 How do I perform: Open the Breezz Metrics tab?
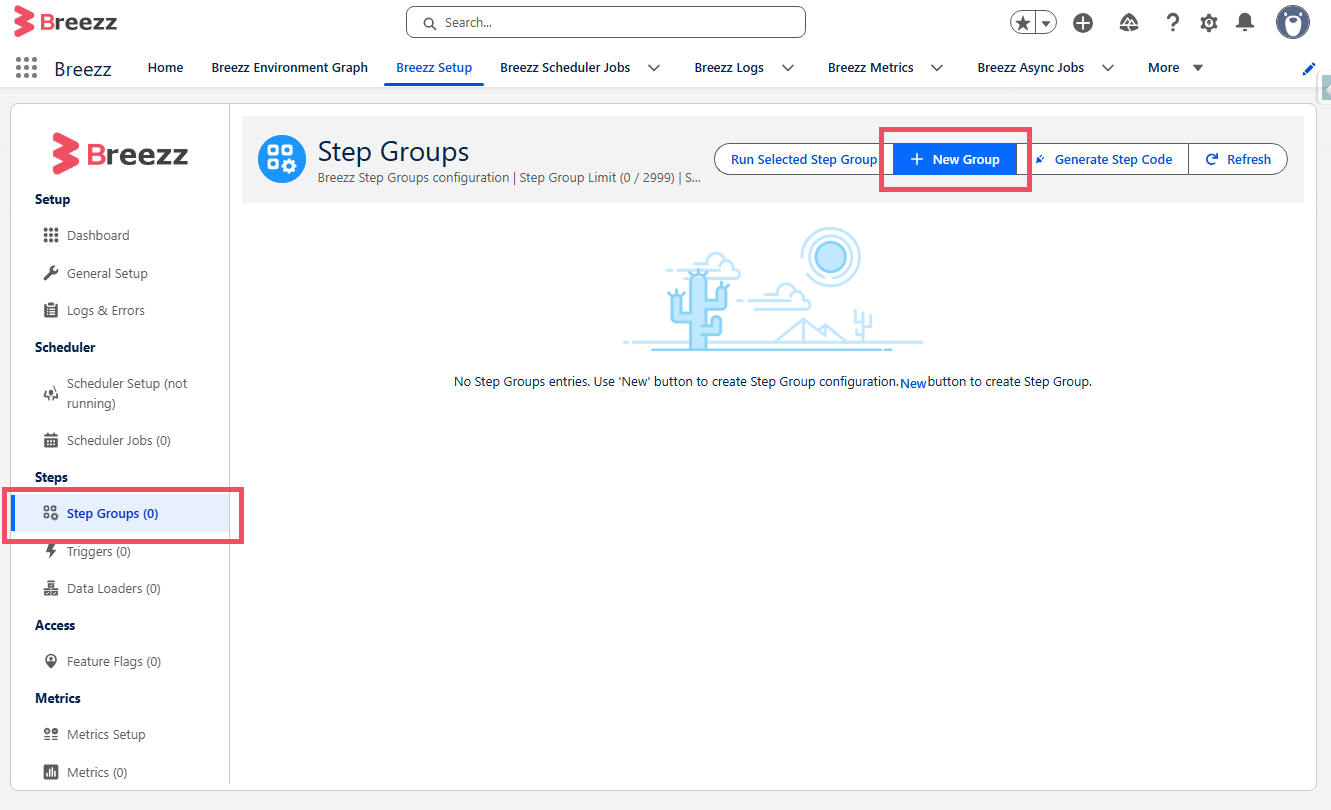click(x=871, y=68)
